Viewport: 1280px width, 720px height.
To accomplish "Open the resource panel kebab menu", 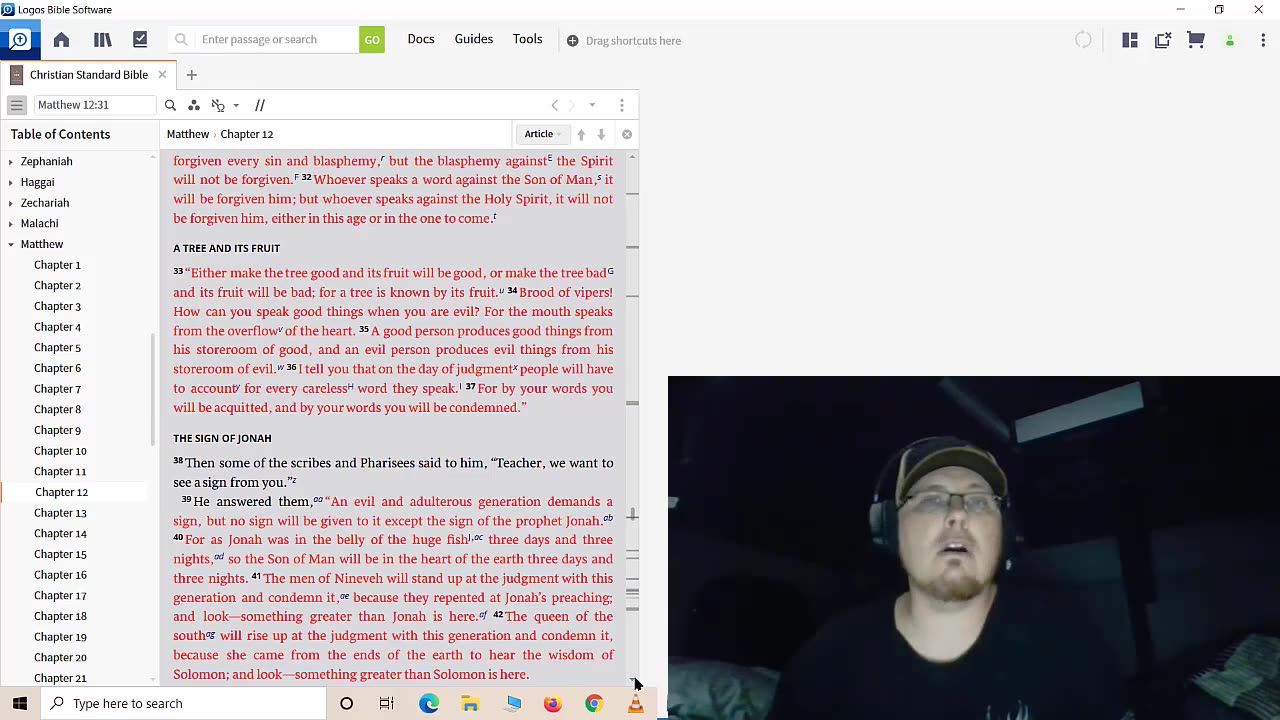I will [622, 105].
